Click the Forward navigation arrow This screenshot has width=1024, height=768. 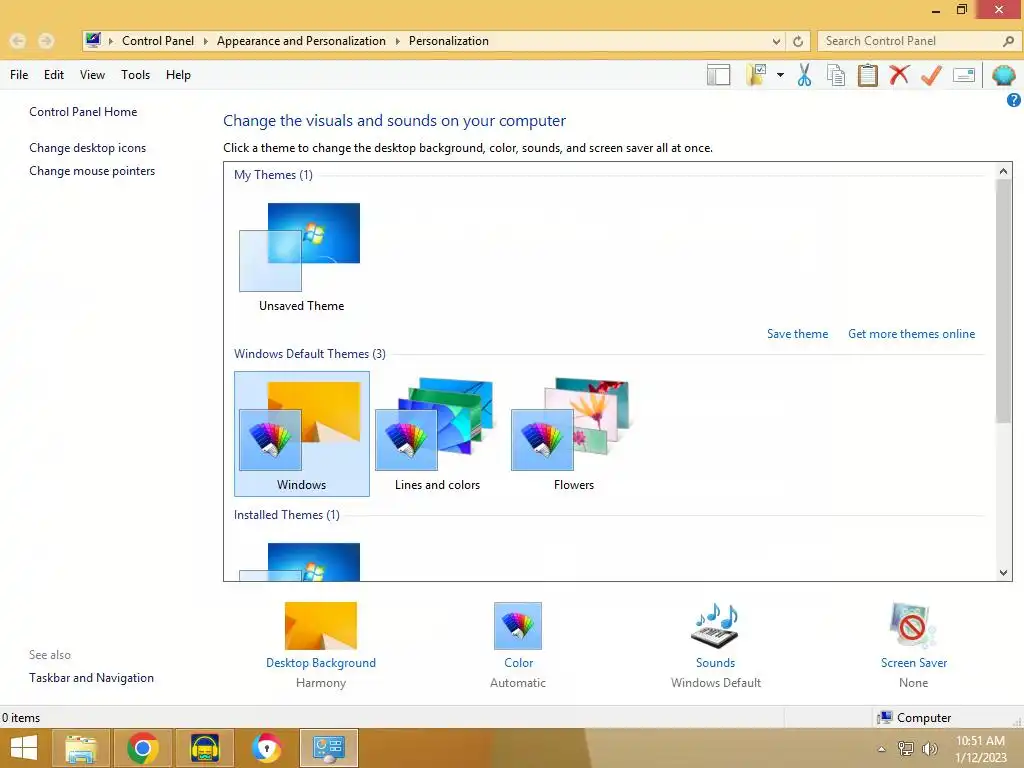(46, 41)
